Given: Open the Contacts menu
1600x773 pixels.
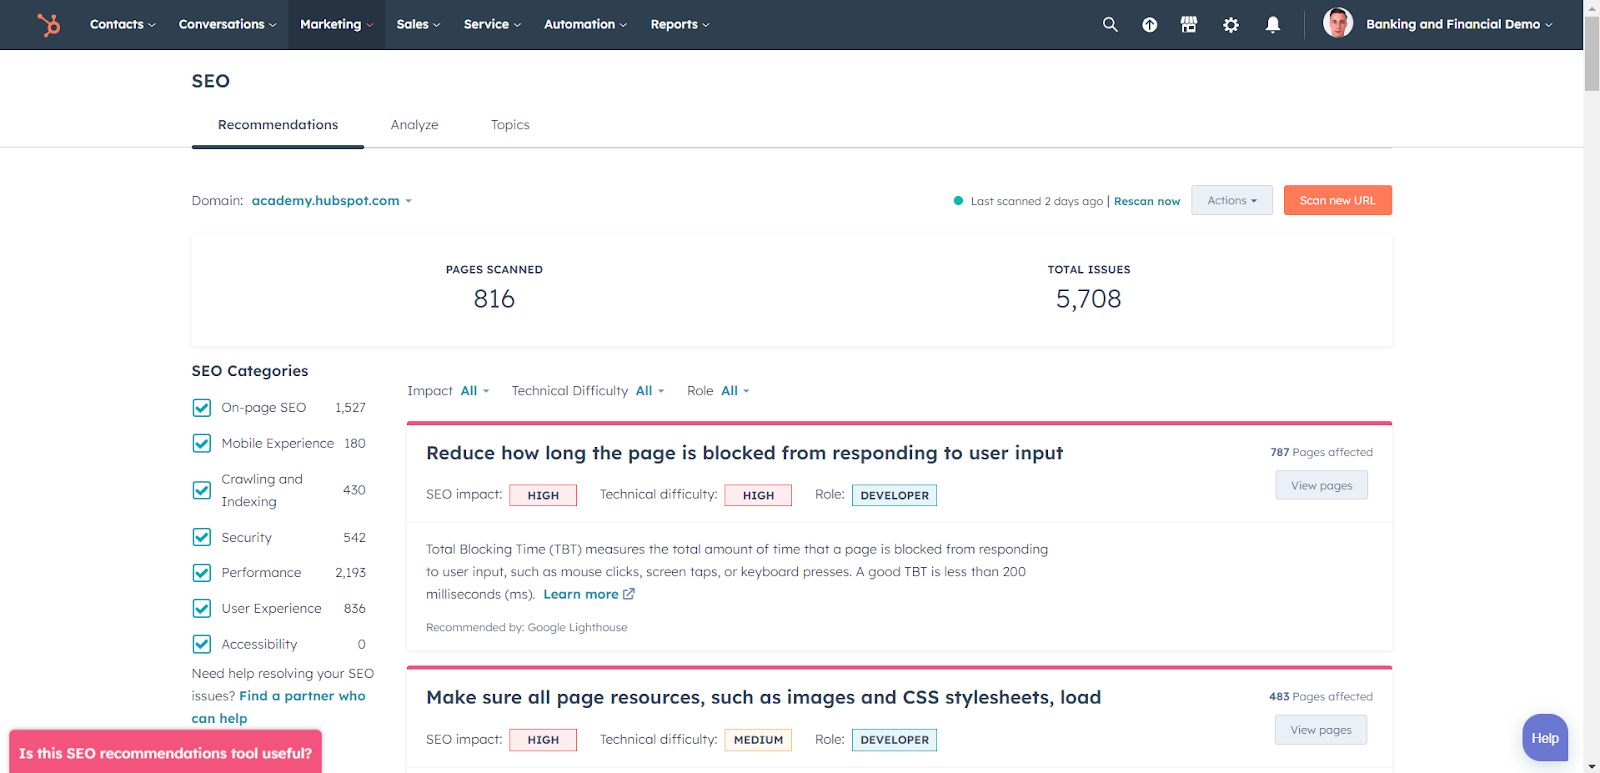Looking at the screenshot, I should tap(122, 24).
